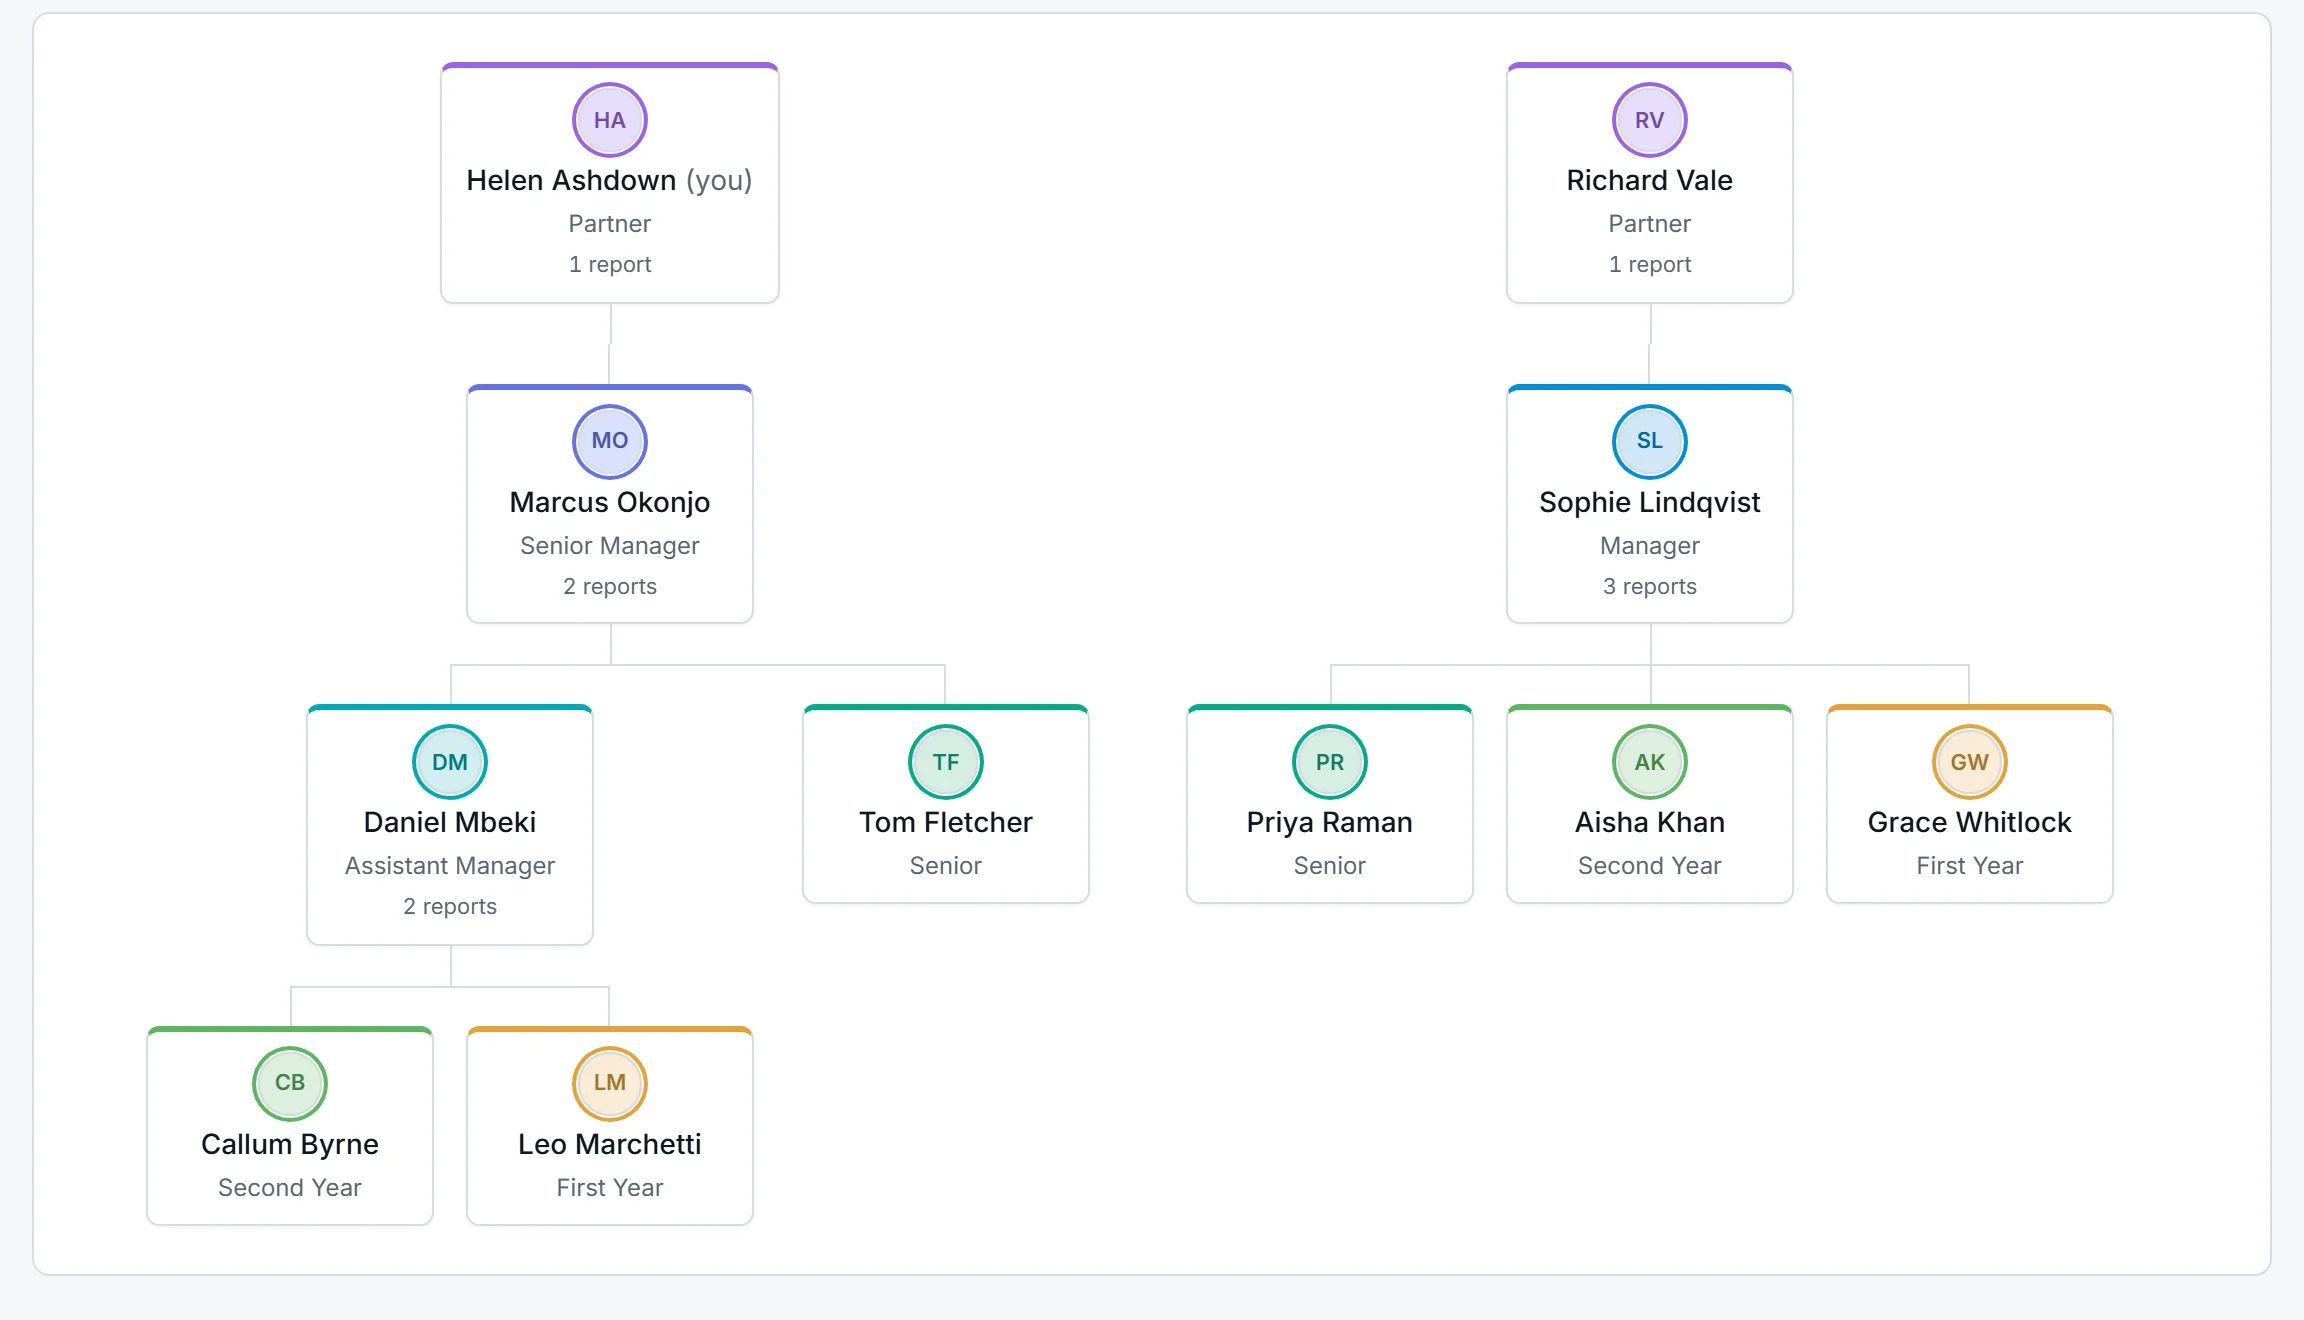Viewport: 2304px width, 1320px height.
Task: Open Helen Ashdown (you) name
Action: pos(610,180)
